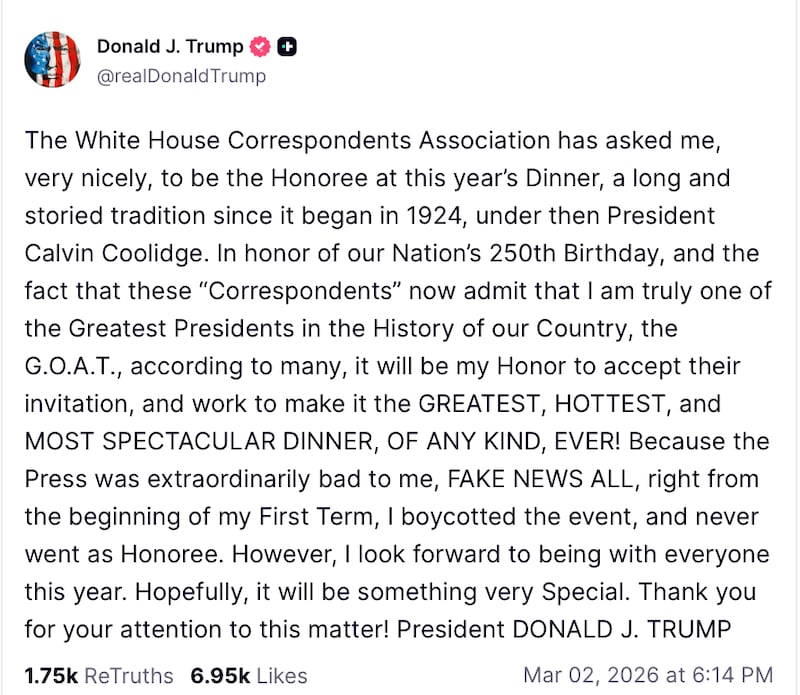Click the display name Donald J. Trump
800x695 pixels.
170,46
